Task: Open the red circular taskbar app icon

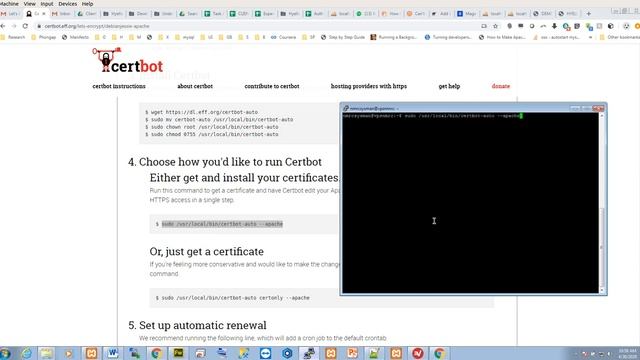Action: [x=418, y=353]
